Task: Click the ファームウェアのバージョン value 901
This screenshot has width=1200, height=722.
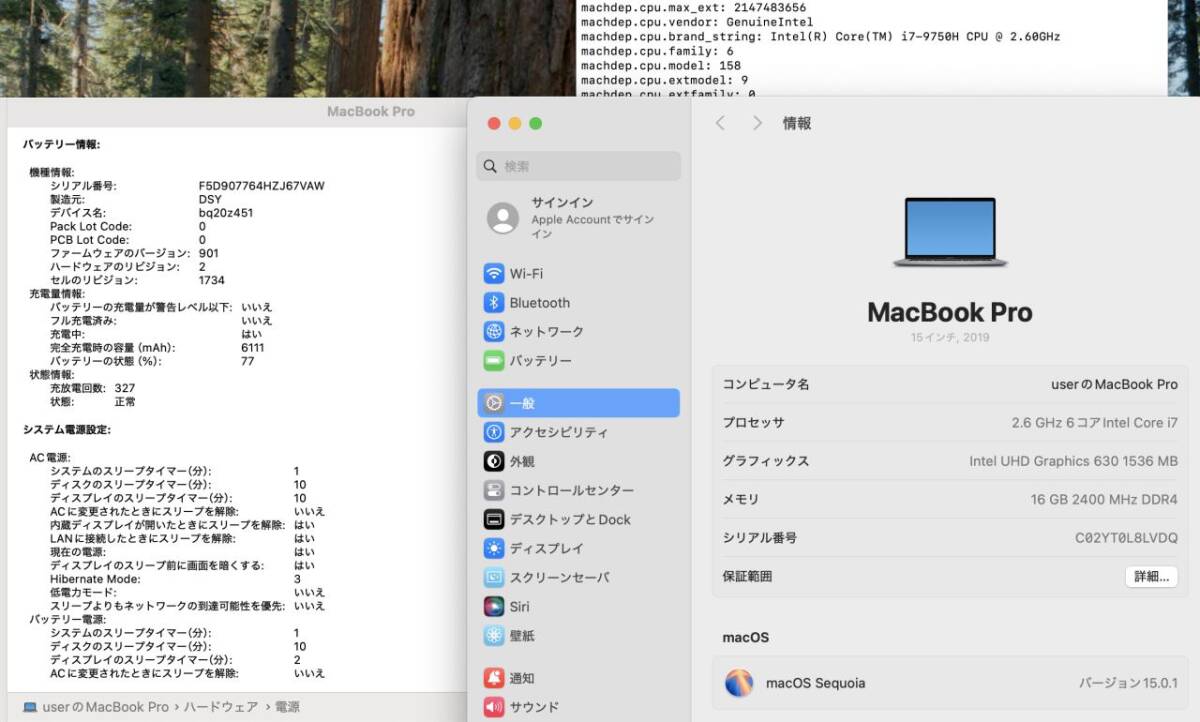Action: coord(208,253)
